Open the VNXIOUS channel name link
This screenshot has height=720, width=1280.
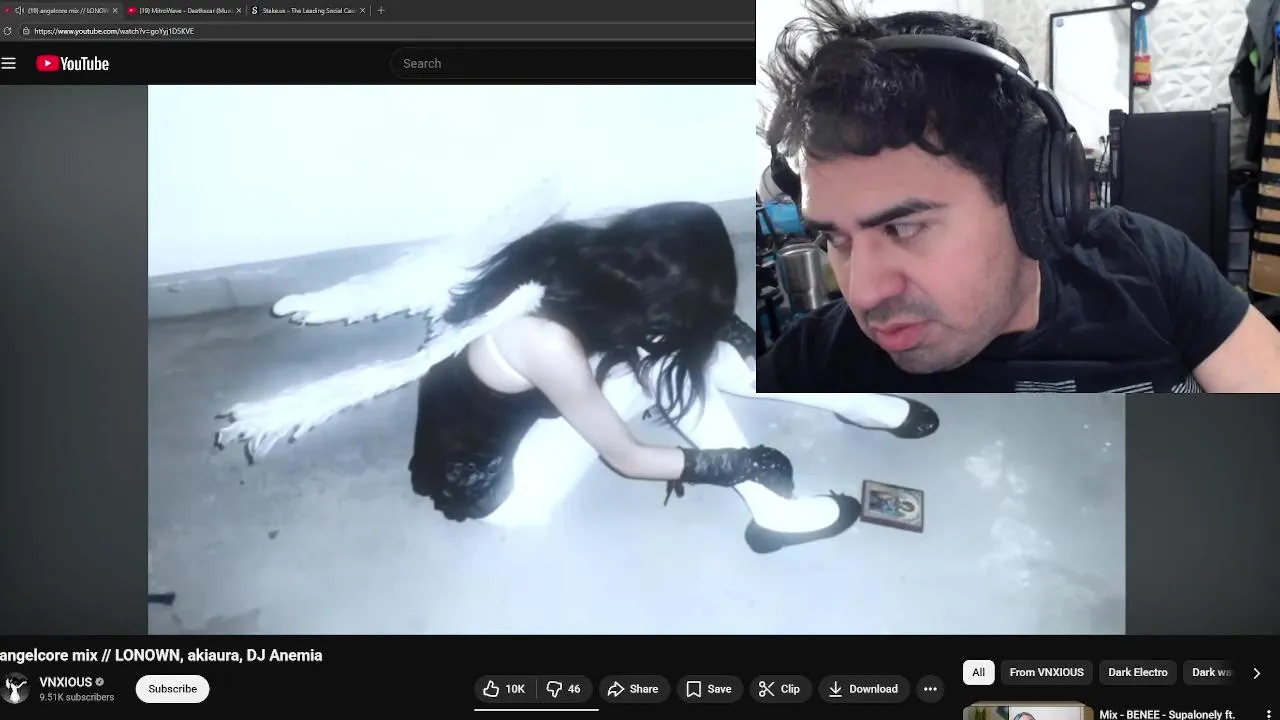66,682
